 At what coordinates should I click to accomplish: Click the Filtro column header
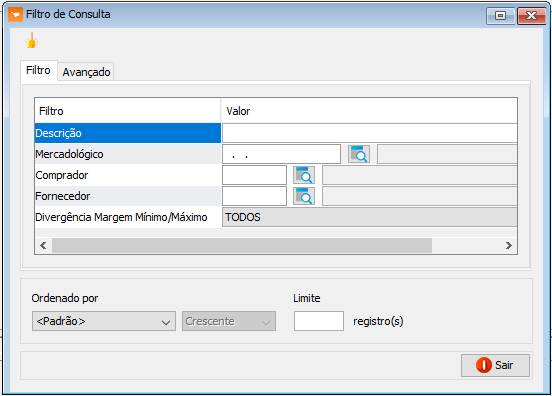128,111
